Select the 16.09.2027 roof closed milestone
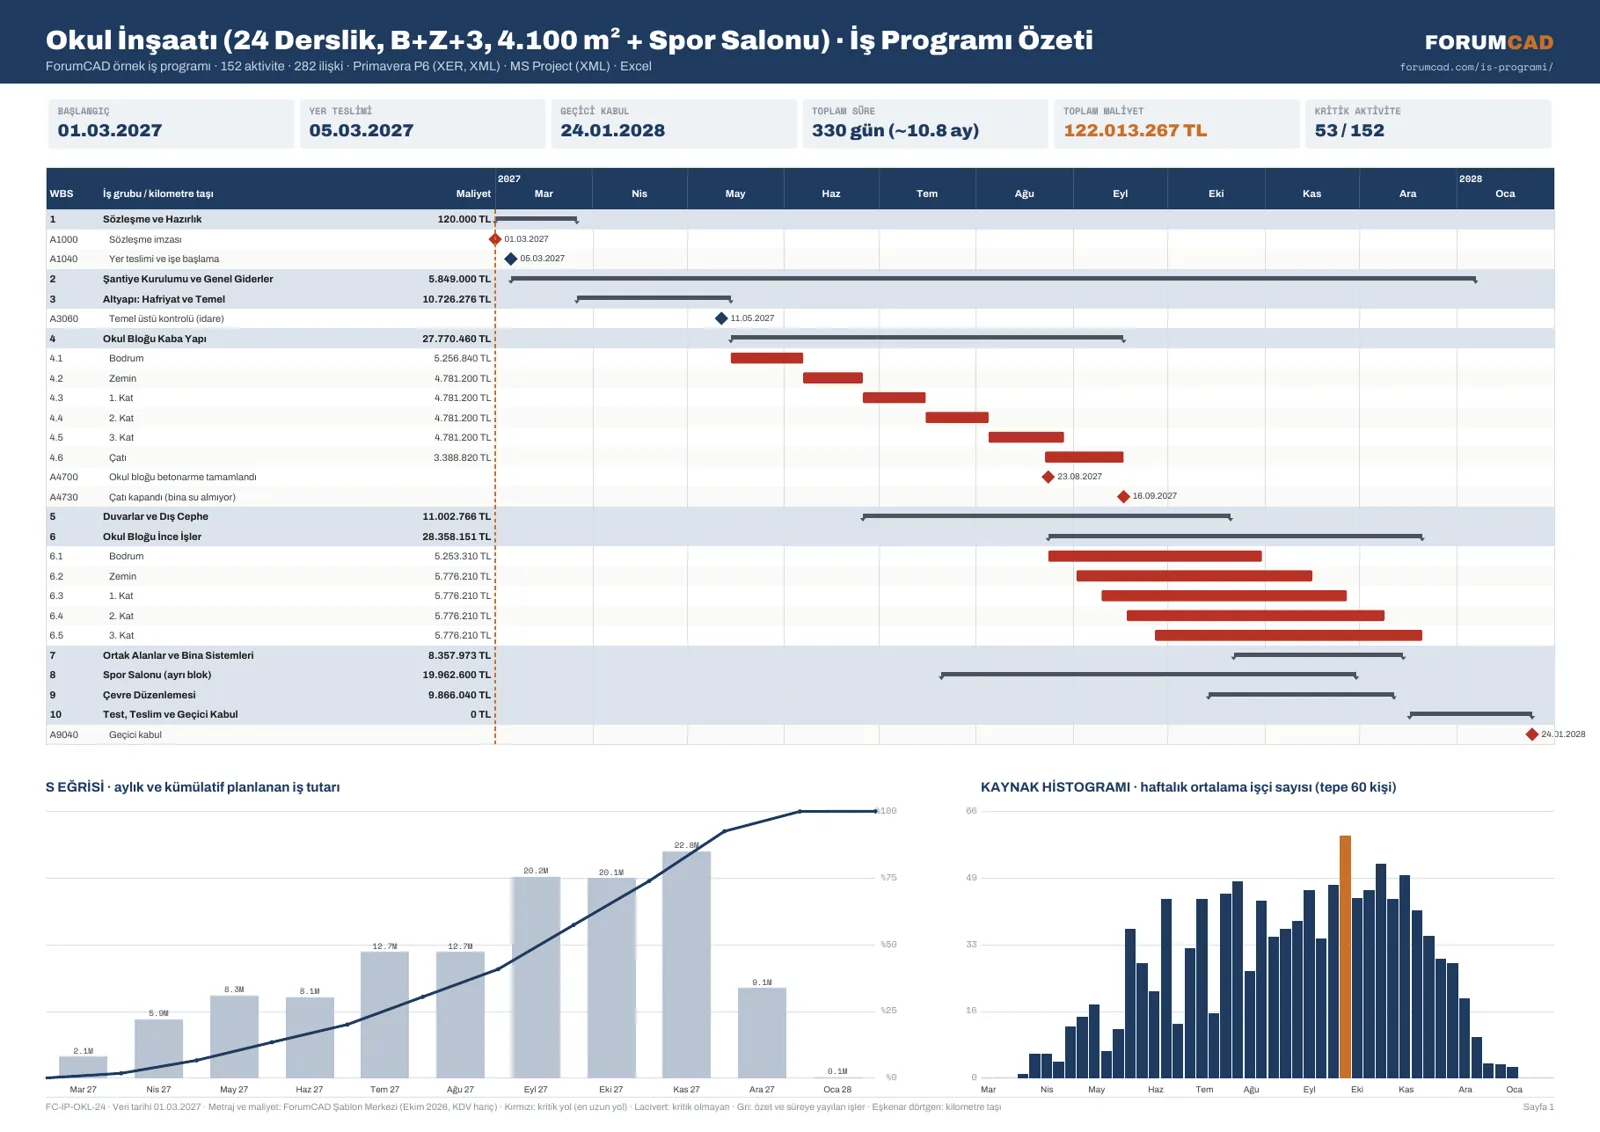Image resolution: width=1600 pixels, height=1132 pixels. (x=1123, y=496)
